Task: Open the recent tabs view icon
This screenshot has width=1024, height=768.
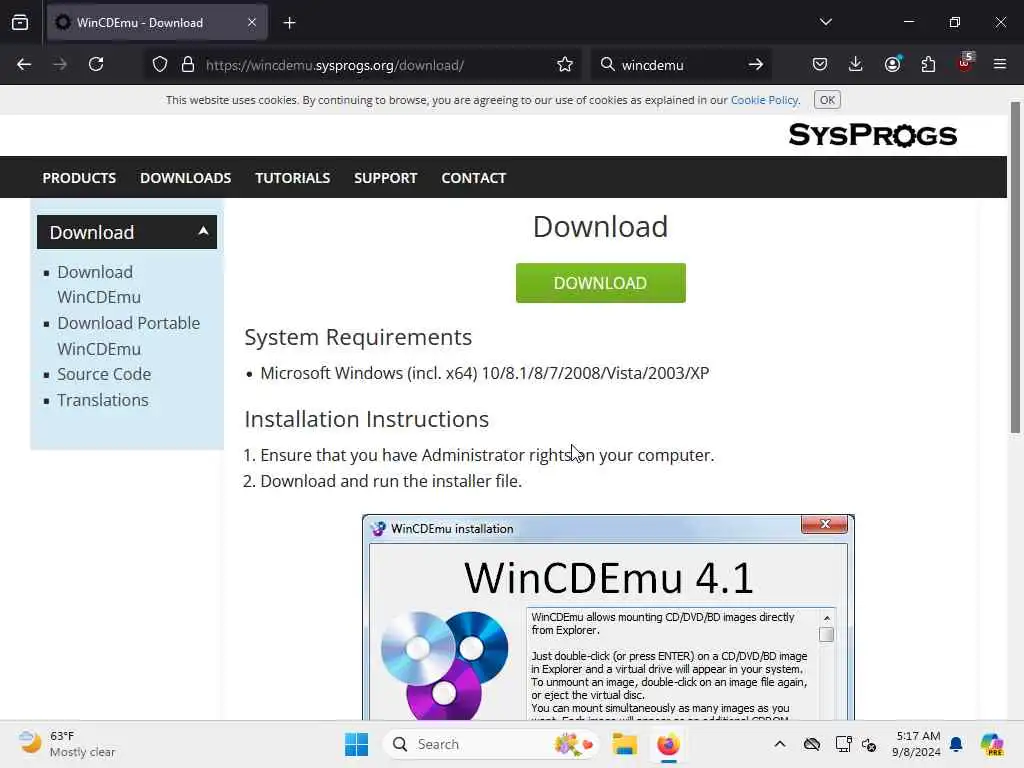Action: point(20,23)
